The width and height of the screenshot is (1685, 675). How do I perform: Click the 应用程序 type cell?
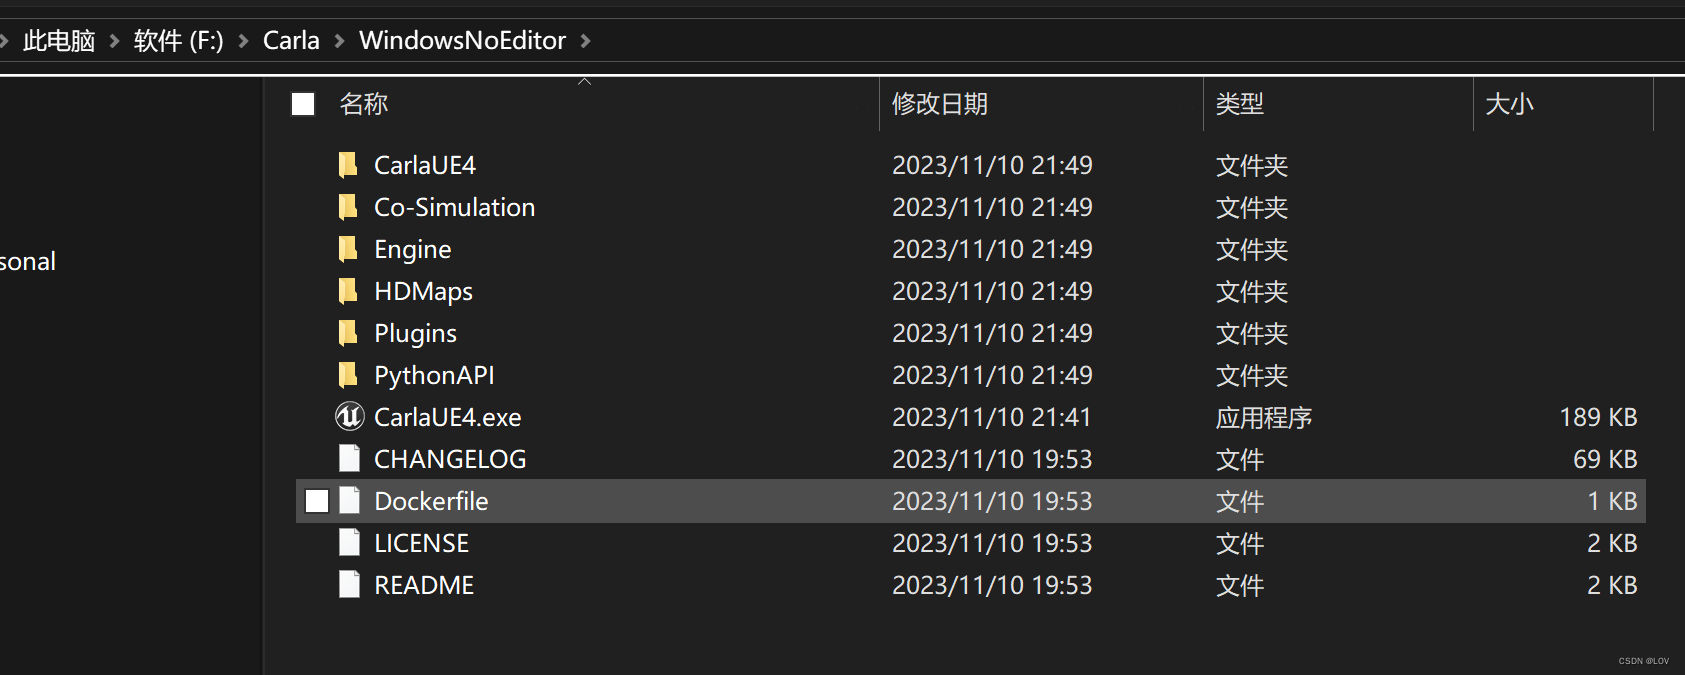[1264, 417]
